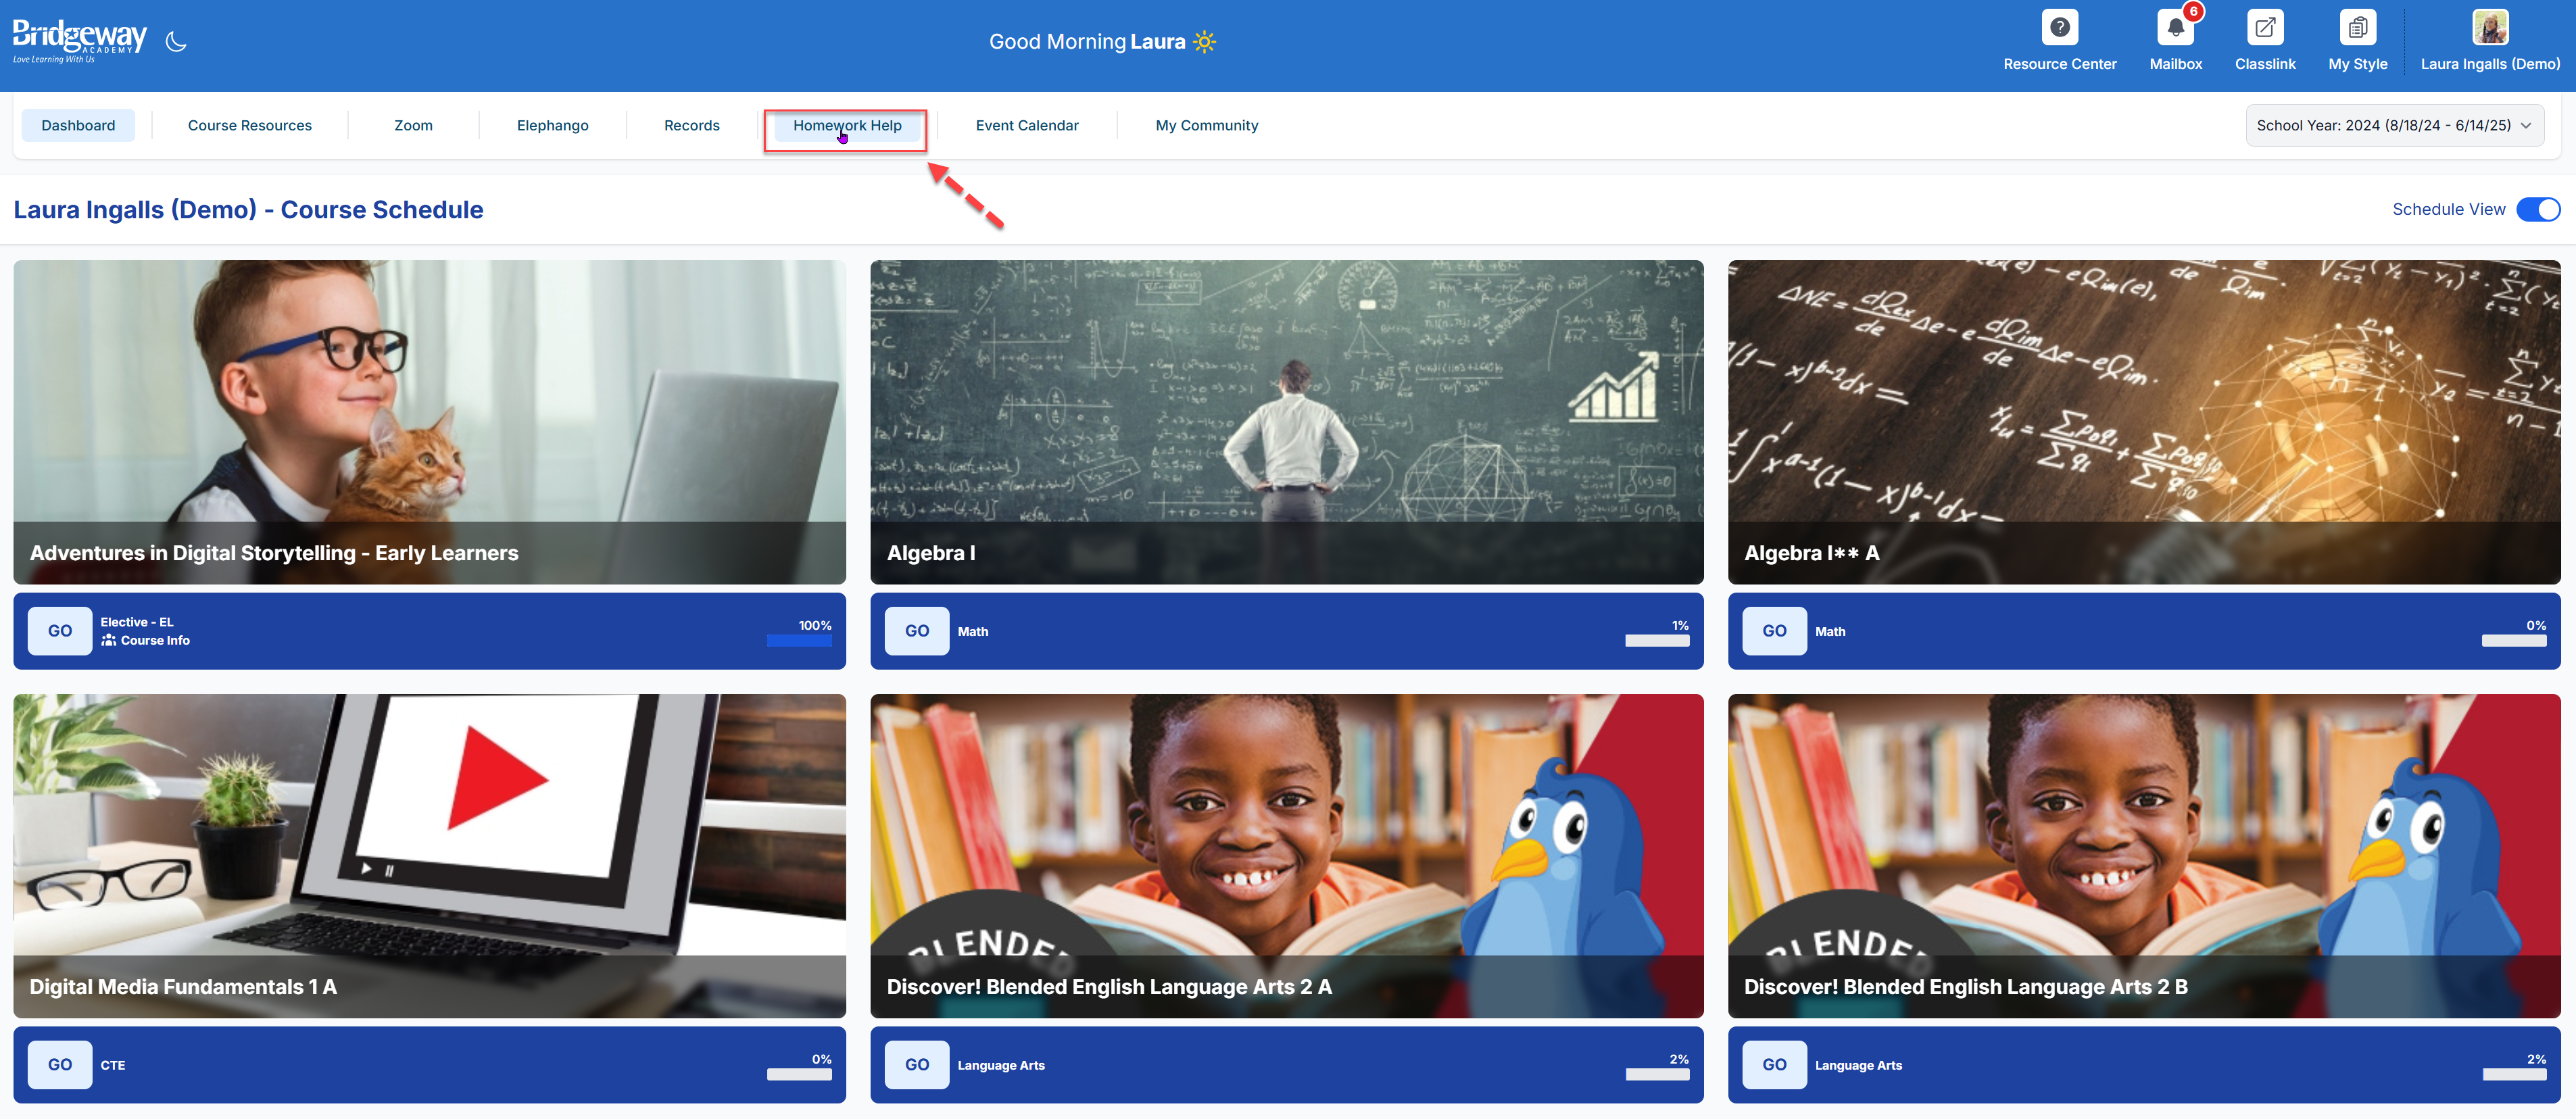The image size is (2576, 1119).
Task: Open the Classlink external link icon
Action: [2264, 28]
